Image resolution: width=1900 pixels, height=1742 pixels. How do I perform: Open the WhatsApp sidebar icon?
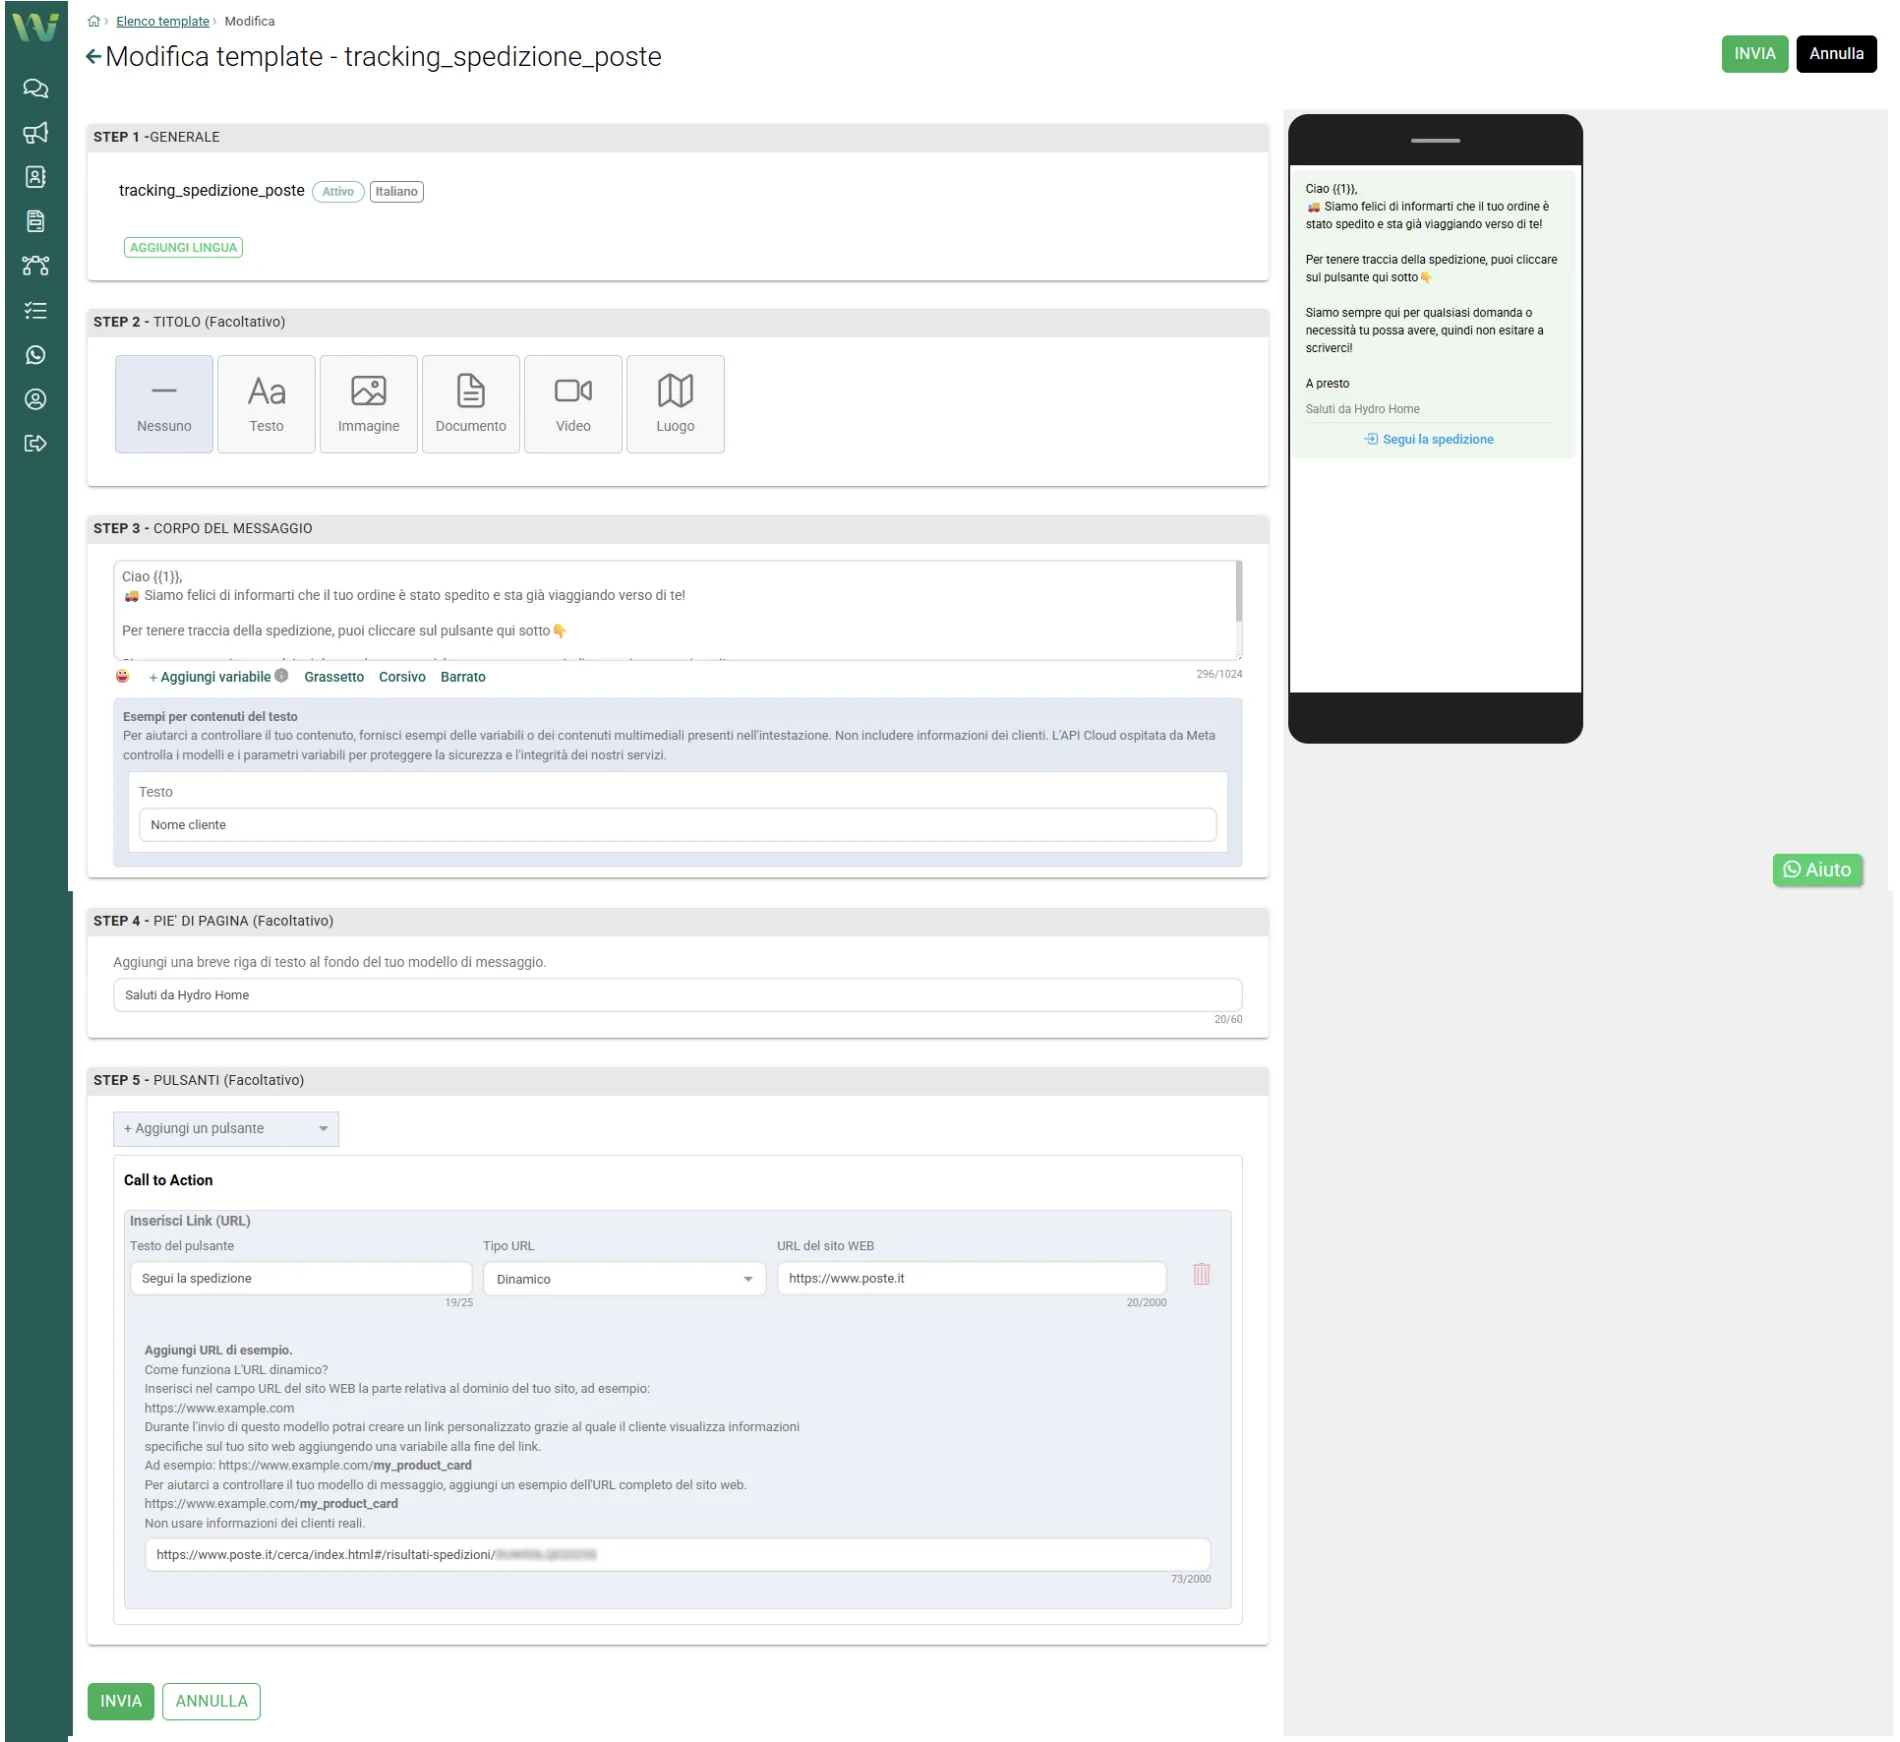(x=36, y=355)
